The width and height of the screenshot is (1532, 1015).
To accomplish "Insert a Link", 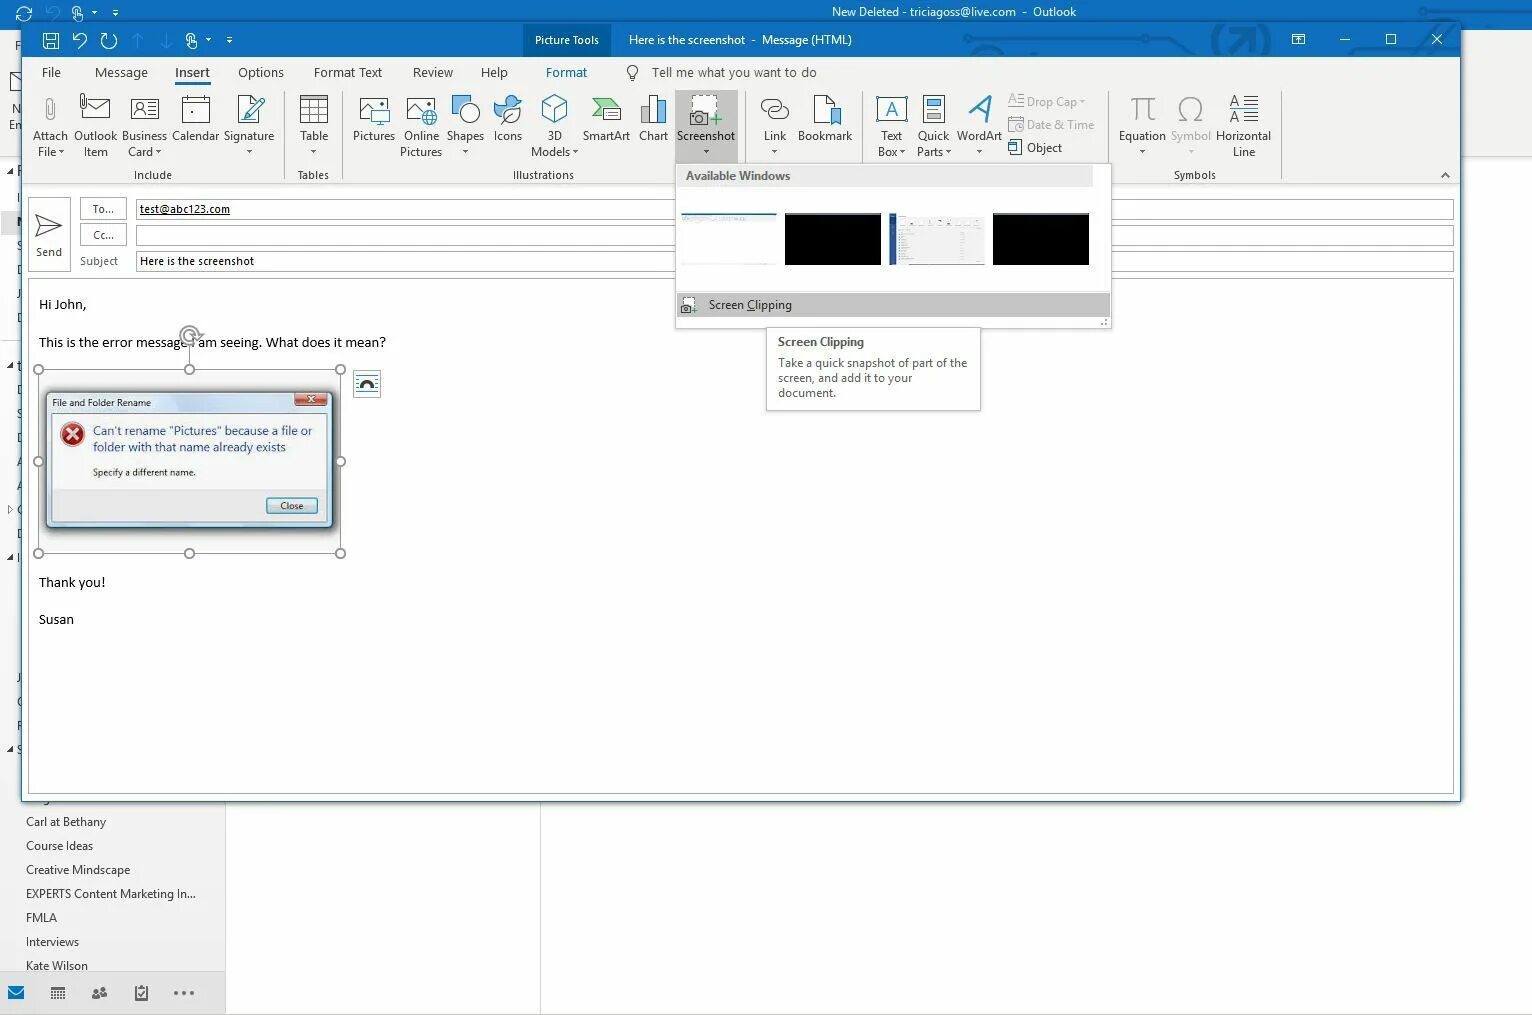I will click(x=775, y=126).
